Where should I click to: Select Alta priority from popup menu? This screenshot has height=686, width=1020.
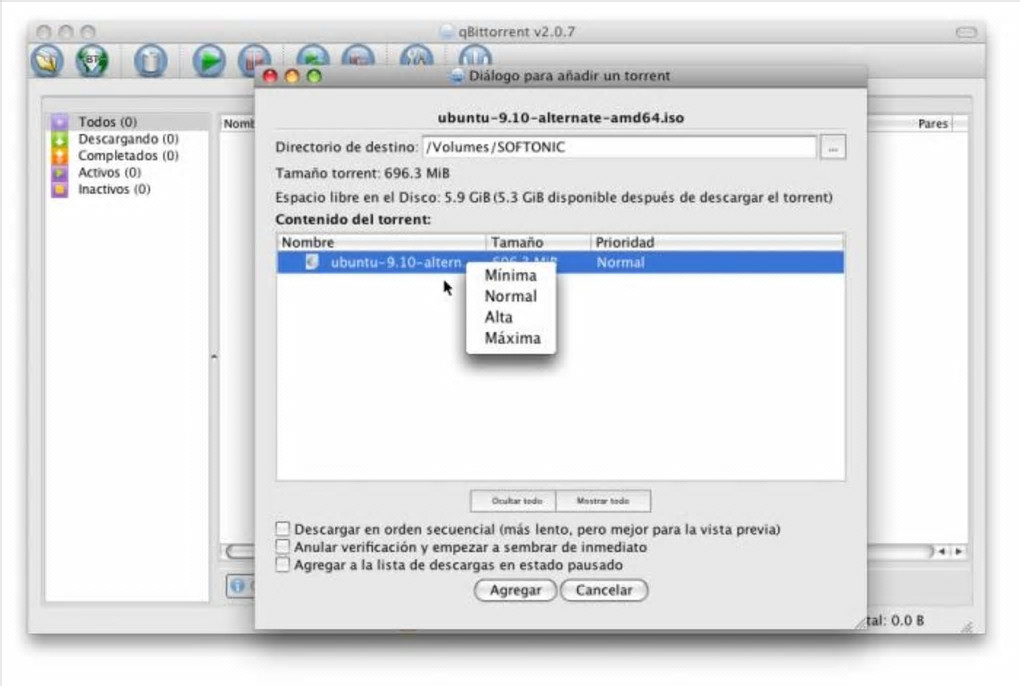(511, 317)
